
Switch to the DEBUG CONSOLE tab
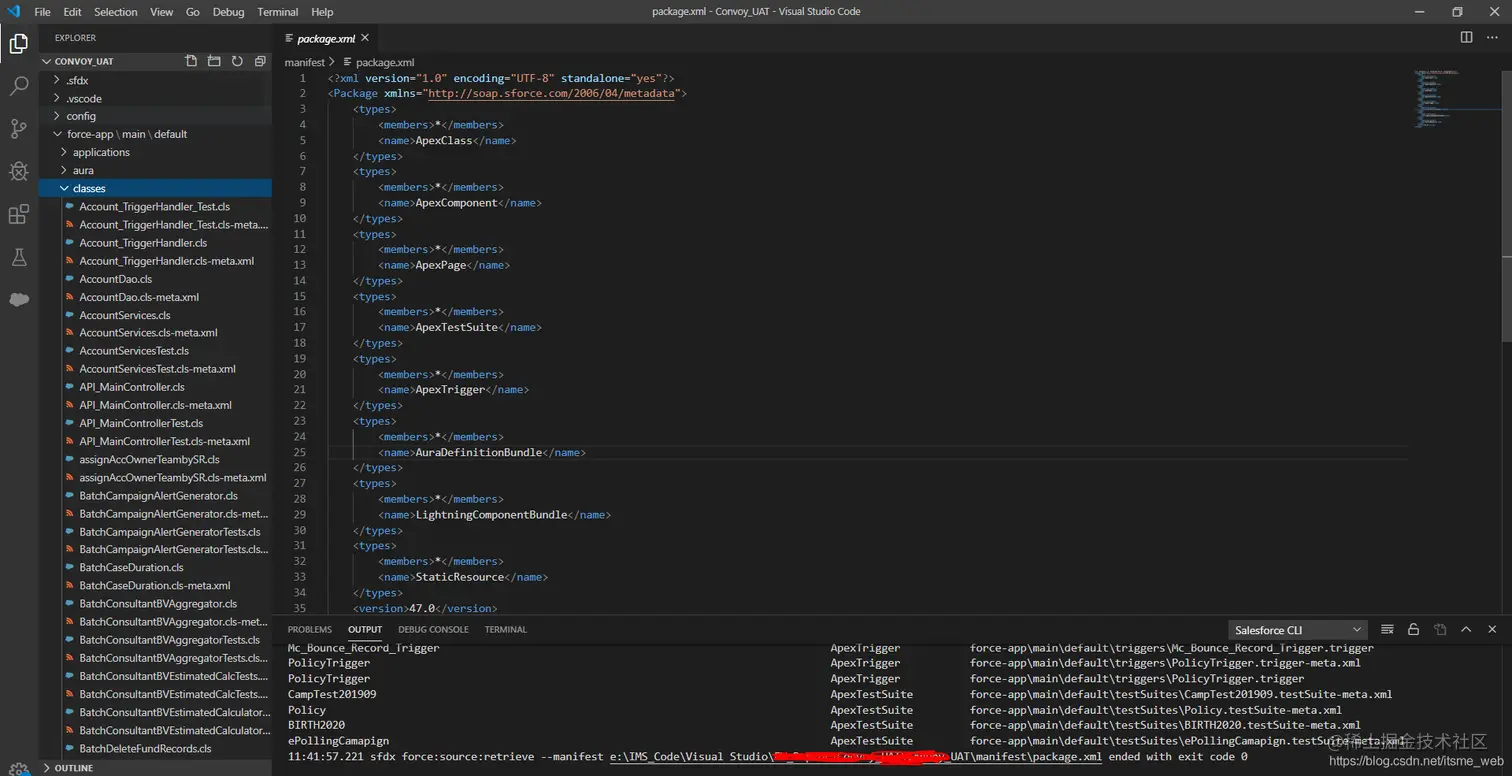pyautogui.click(x=433, y=629)
